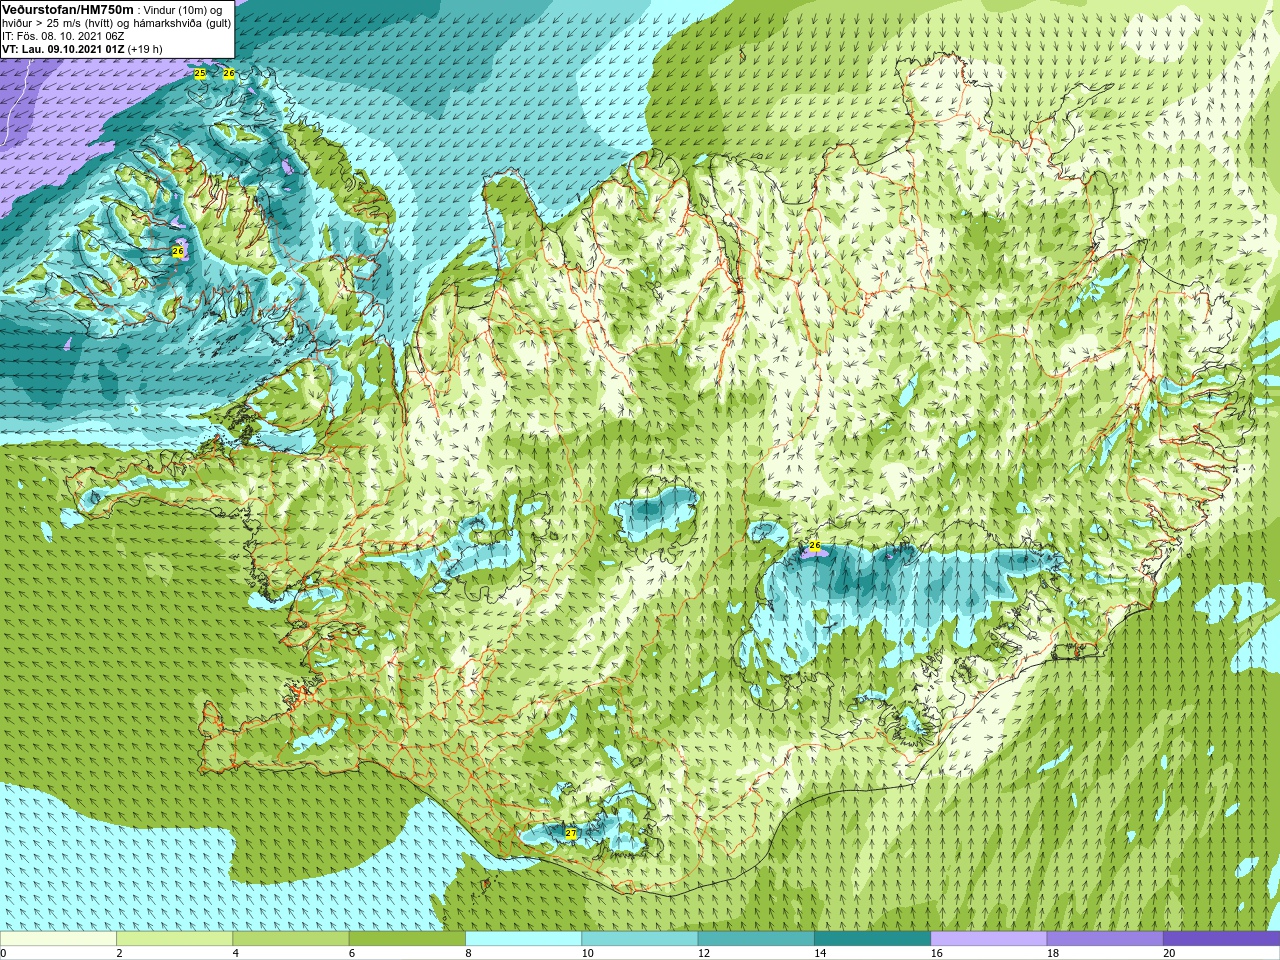Screen dimensions: 1280x960
Task: Click the '4' label on the wind scale
Action: [236, 953]
